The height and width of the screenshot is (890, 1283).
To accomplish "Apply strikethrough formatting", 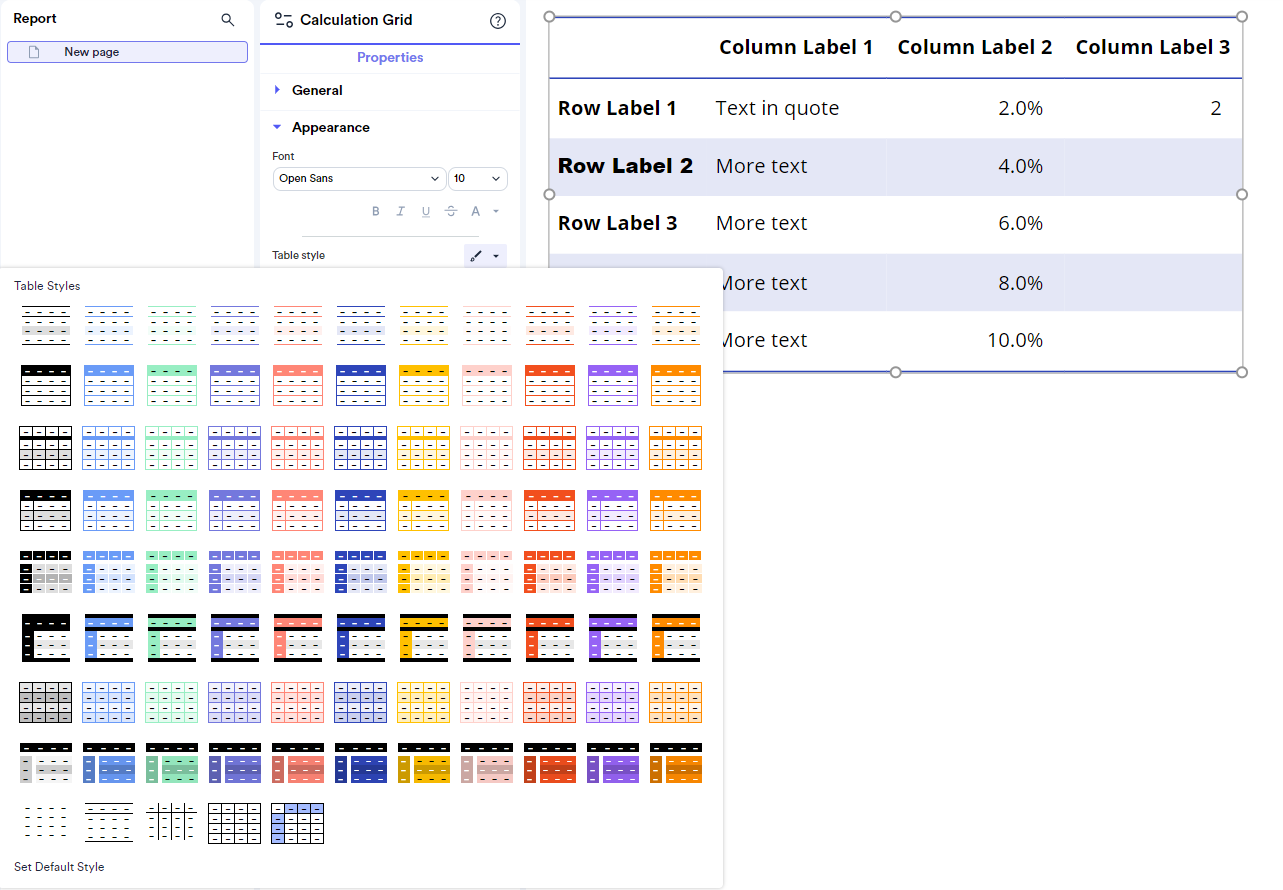I will tap(451, 211).
